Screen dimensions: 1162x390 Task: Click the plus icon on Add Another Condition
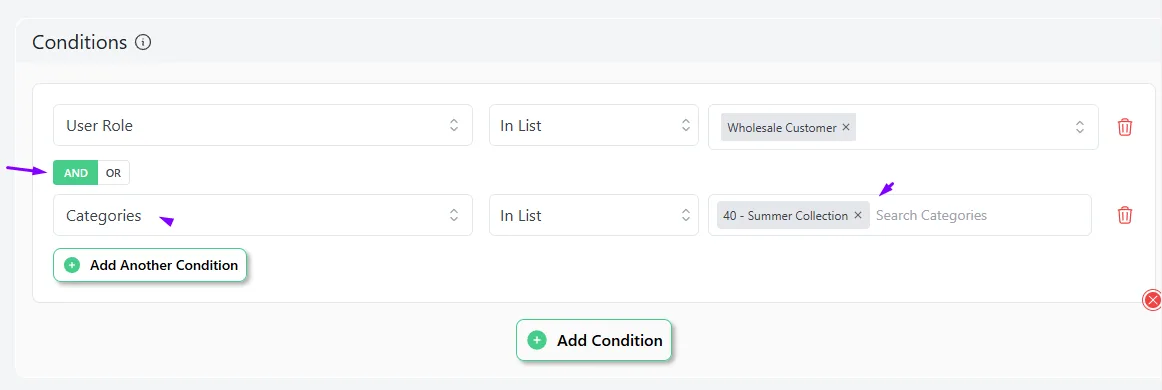(72, 265)
